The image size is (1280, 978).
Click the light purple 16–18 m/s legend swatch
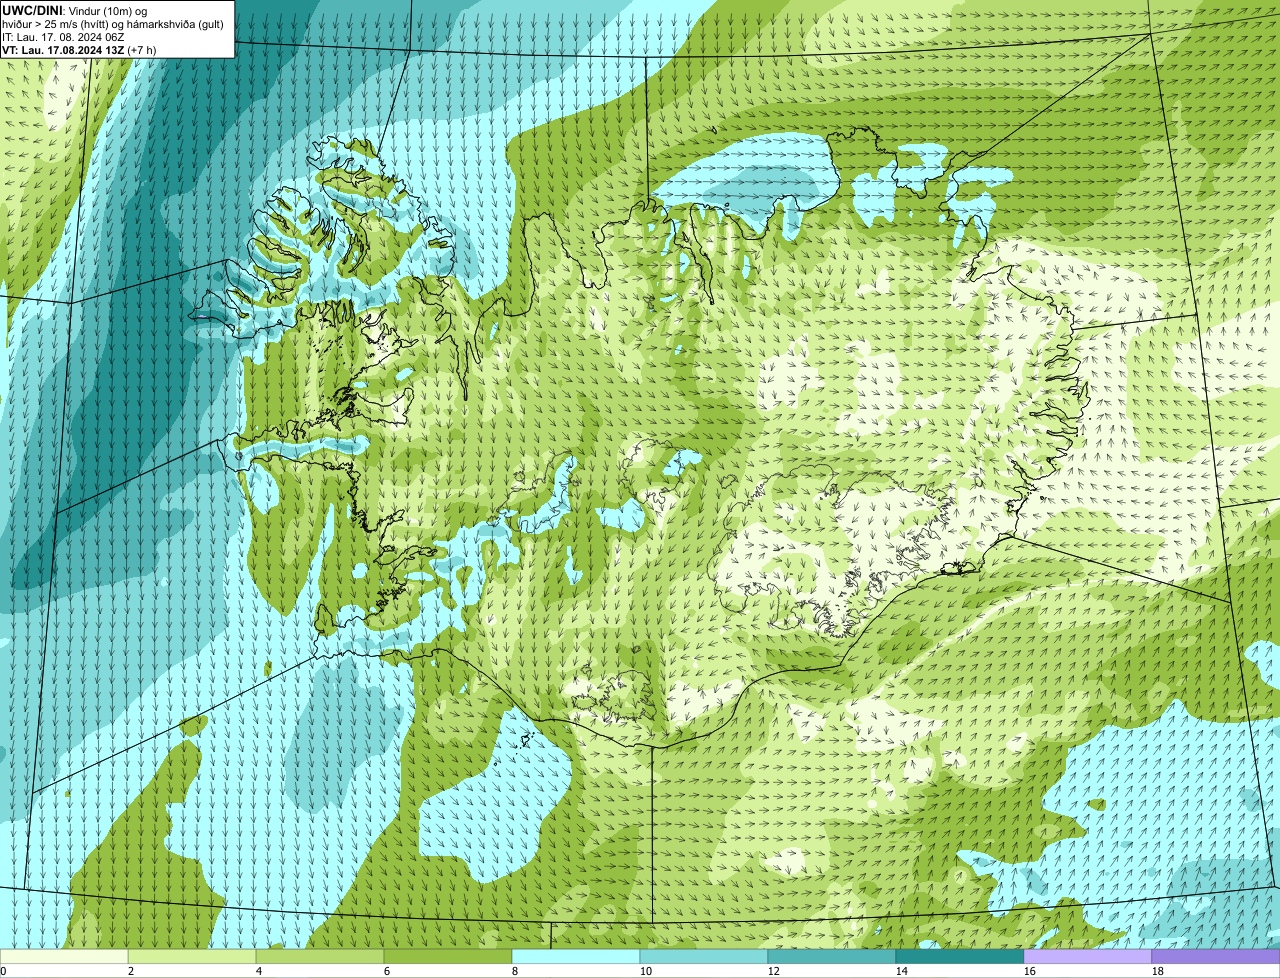tap(1088, 957)
